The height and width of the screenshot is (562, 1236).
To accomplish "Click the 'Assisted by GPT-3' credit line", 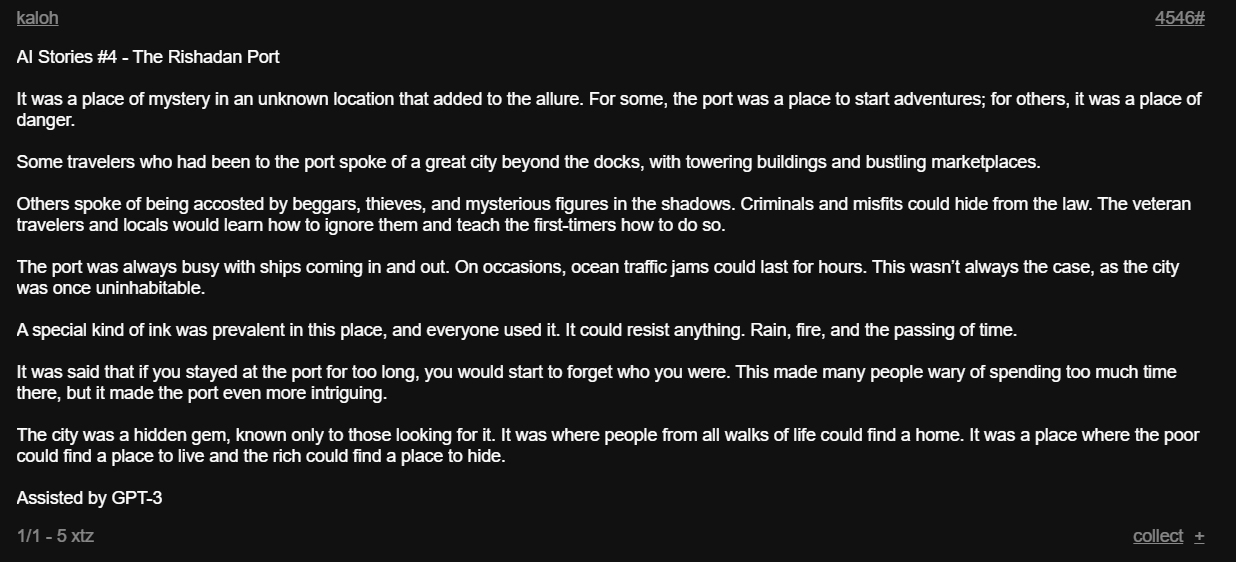I will tap(89, 498).
